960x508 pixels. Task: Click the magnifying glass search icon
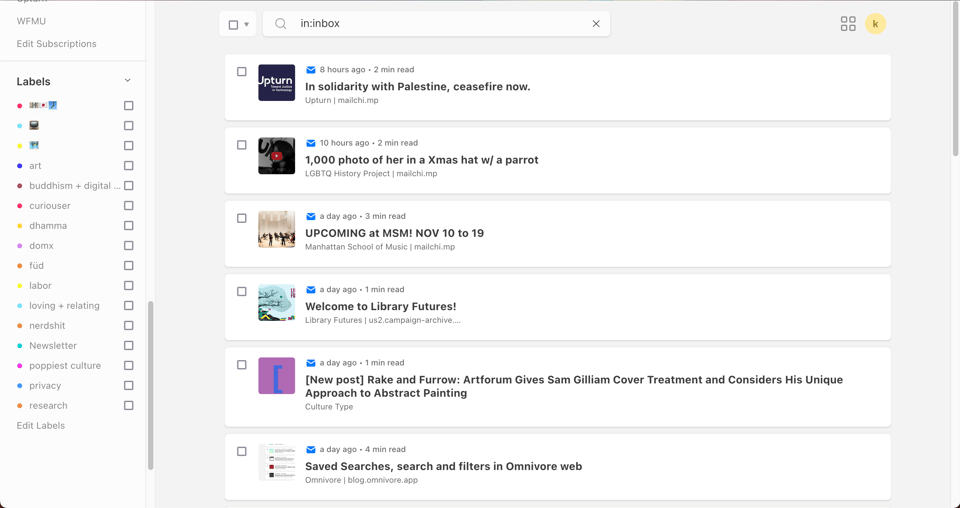[280, 24]
